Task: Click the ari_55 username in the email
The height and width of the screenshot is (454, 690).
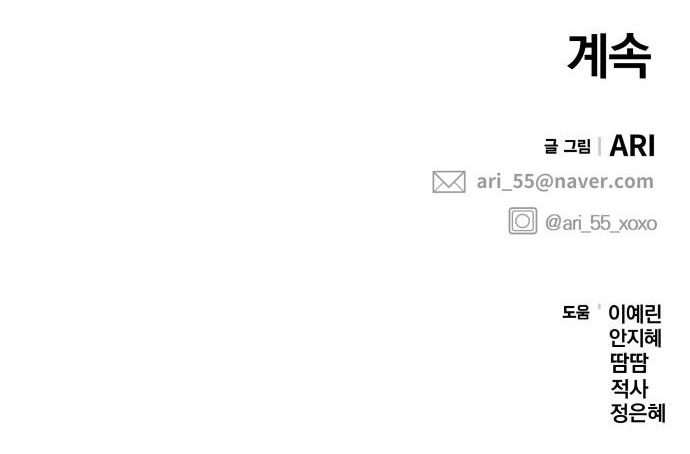Action: click(x=501, y=182)
